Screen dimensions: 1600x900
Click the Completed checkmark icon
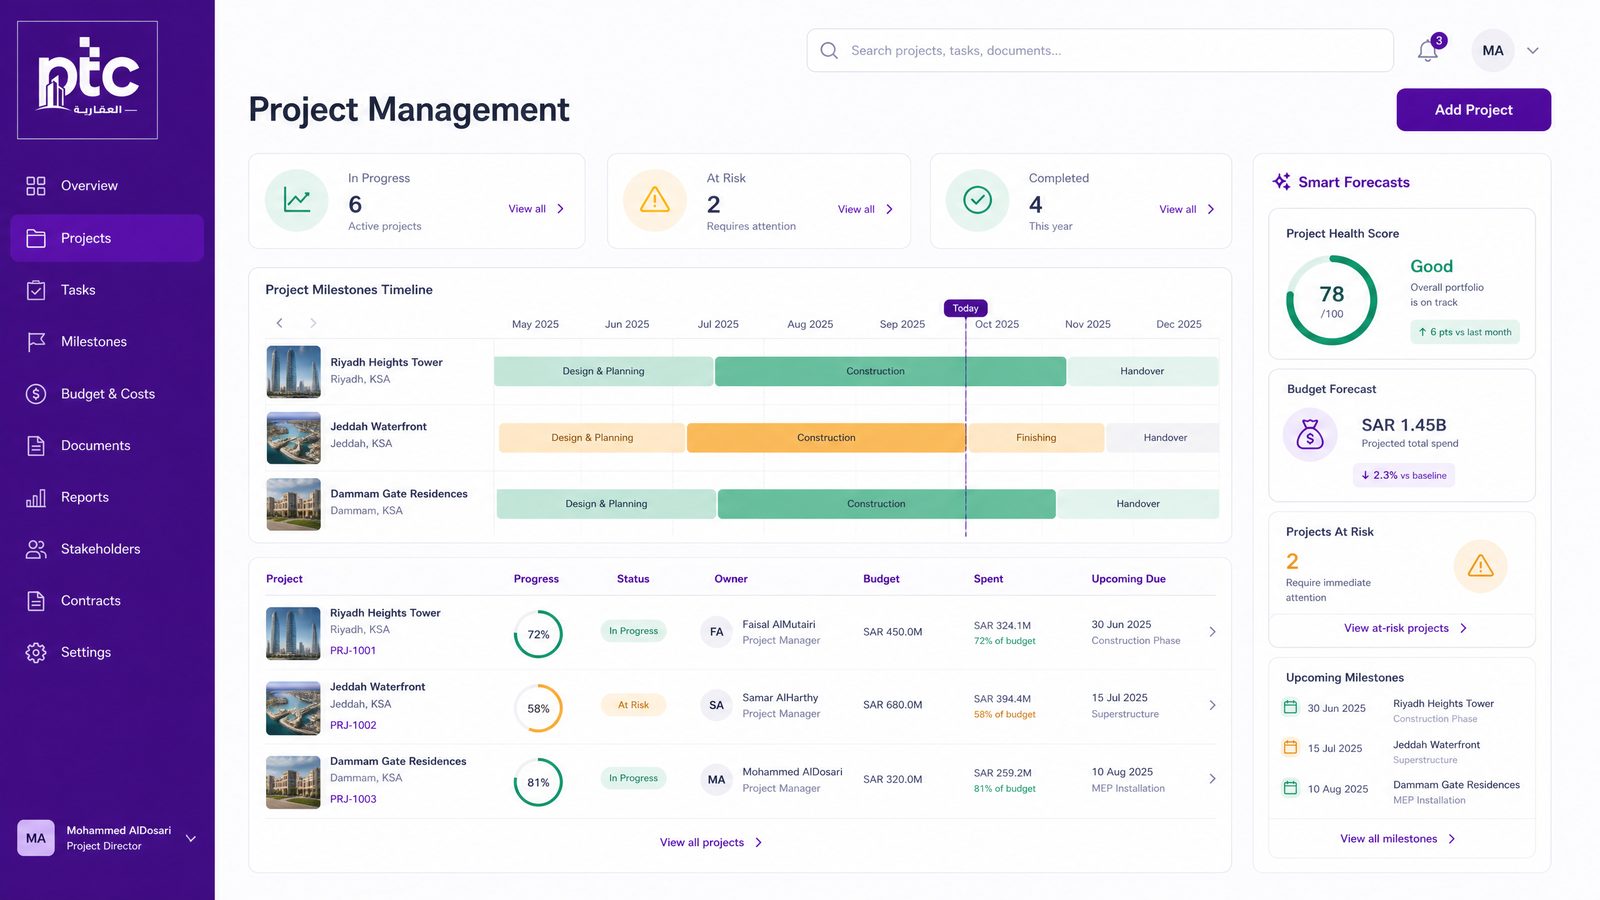tap(977, 200)
